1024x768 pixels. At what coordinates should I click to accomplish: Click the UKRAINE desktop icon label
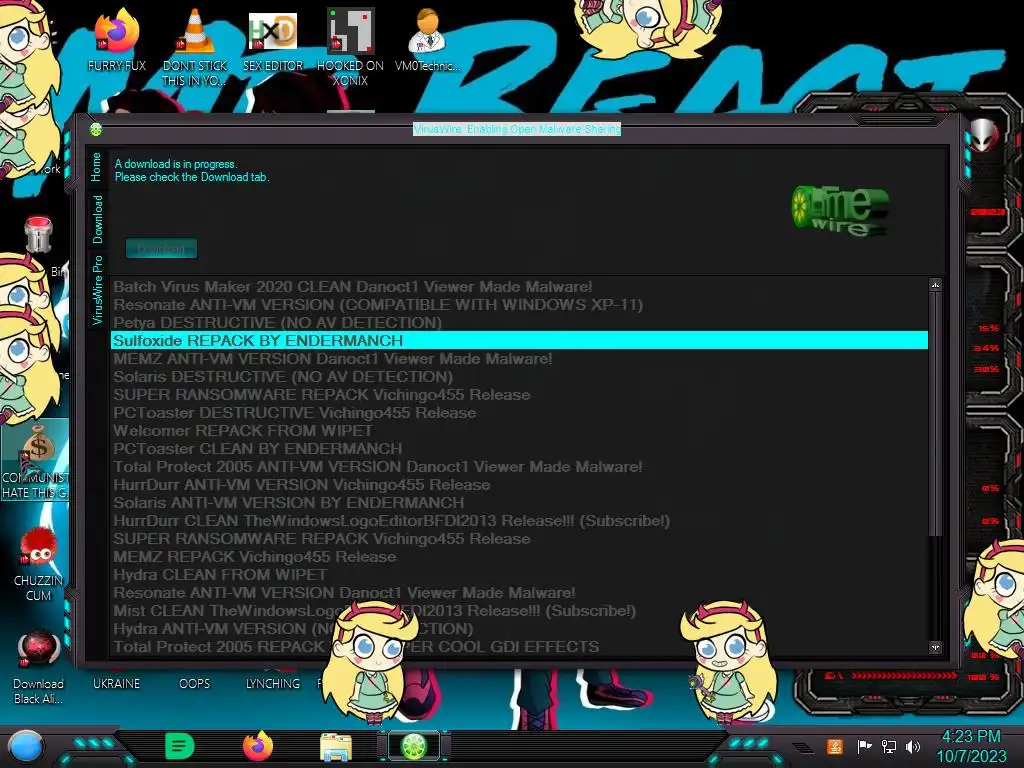pyautogui.click(x=116, y=684)
